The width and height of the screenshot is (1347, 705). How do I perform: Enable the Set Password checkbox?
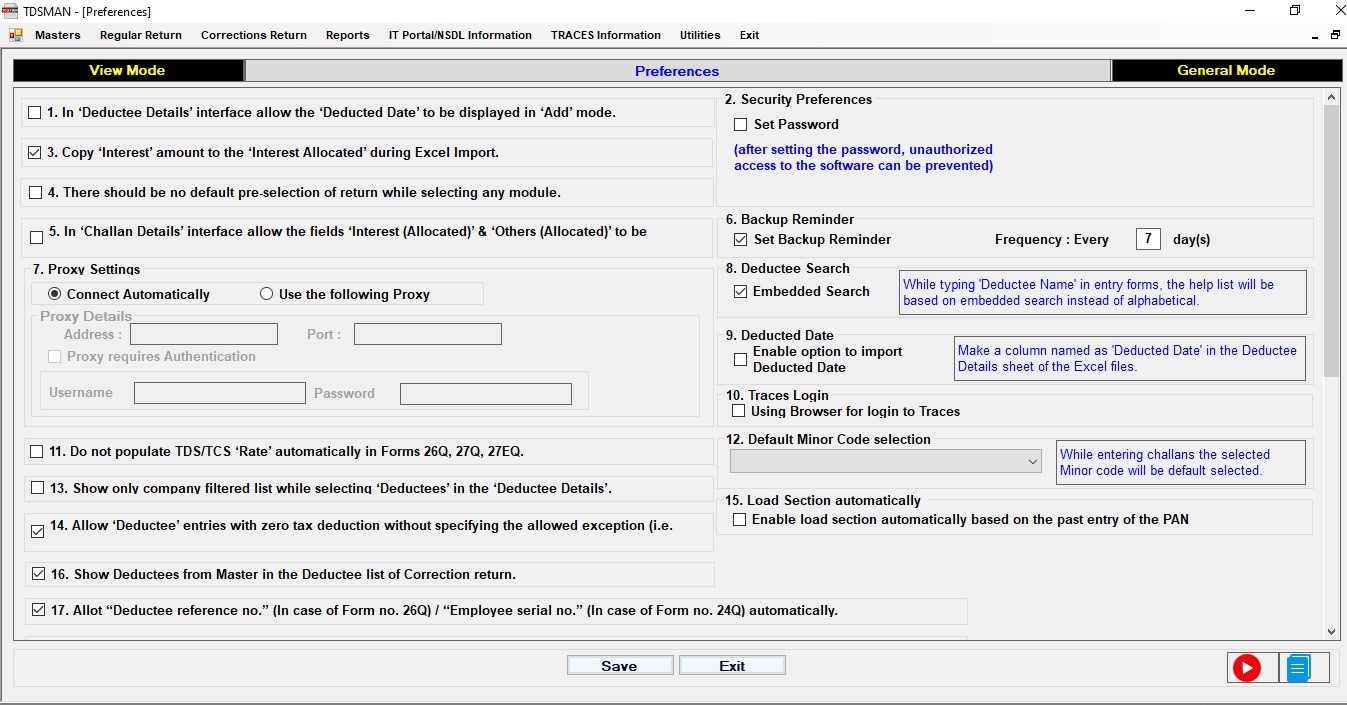(741, 125)
